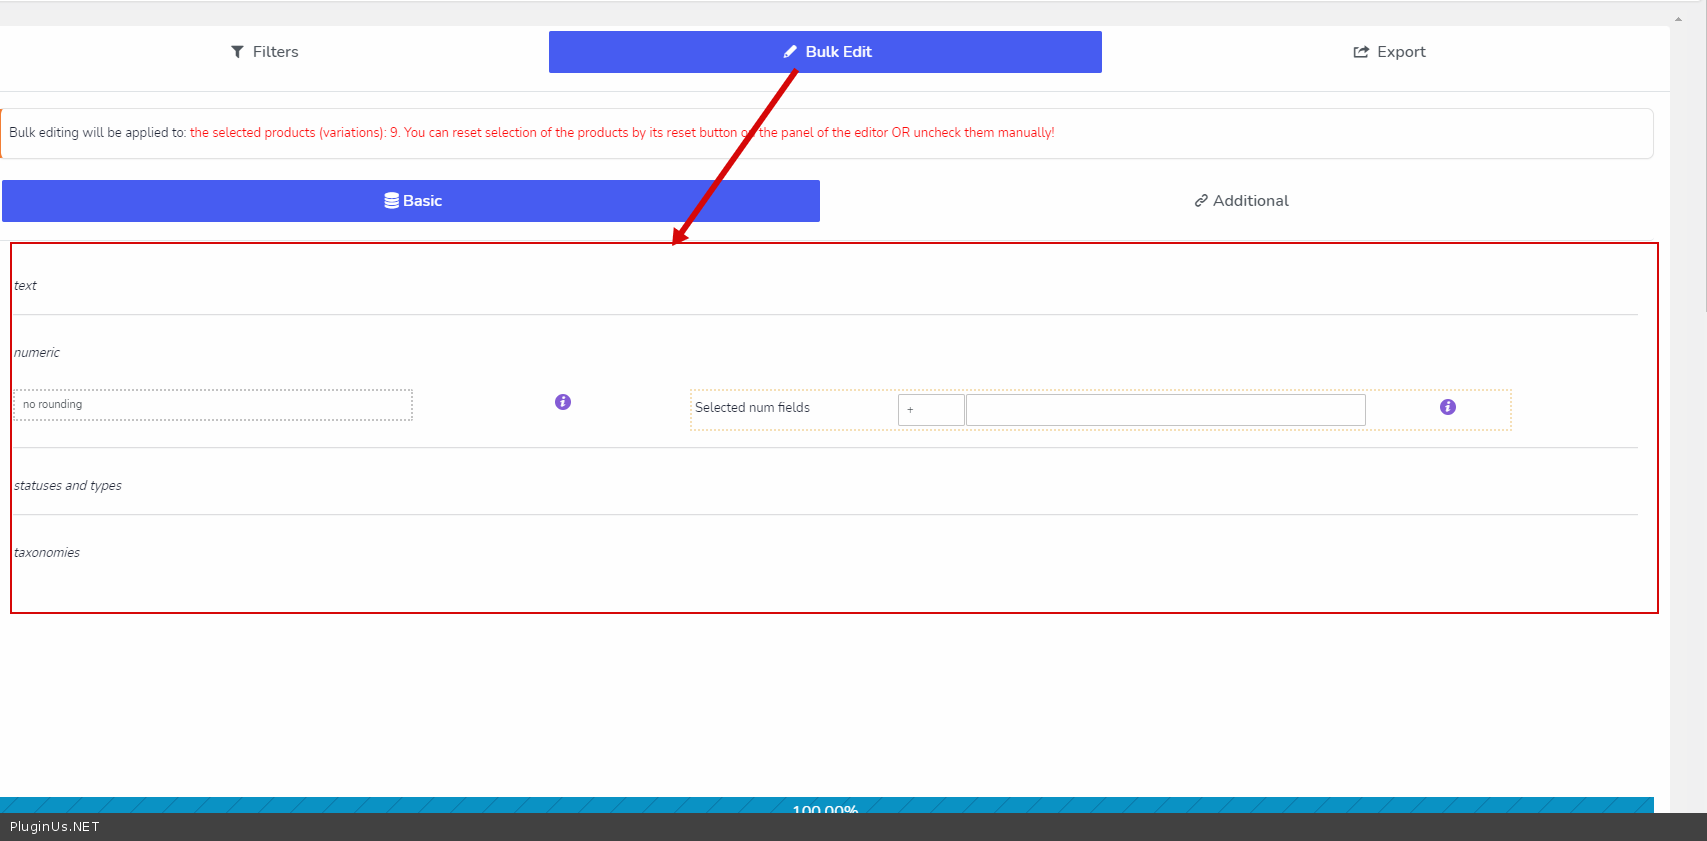Open the info icon beside rounding dropdown
Image resolution: width=1707 pixels, height=841 pixels.
(x=563, y=402)
